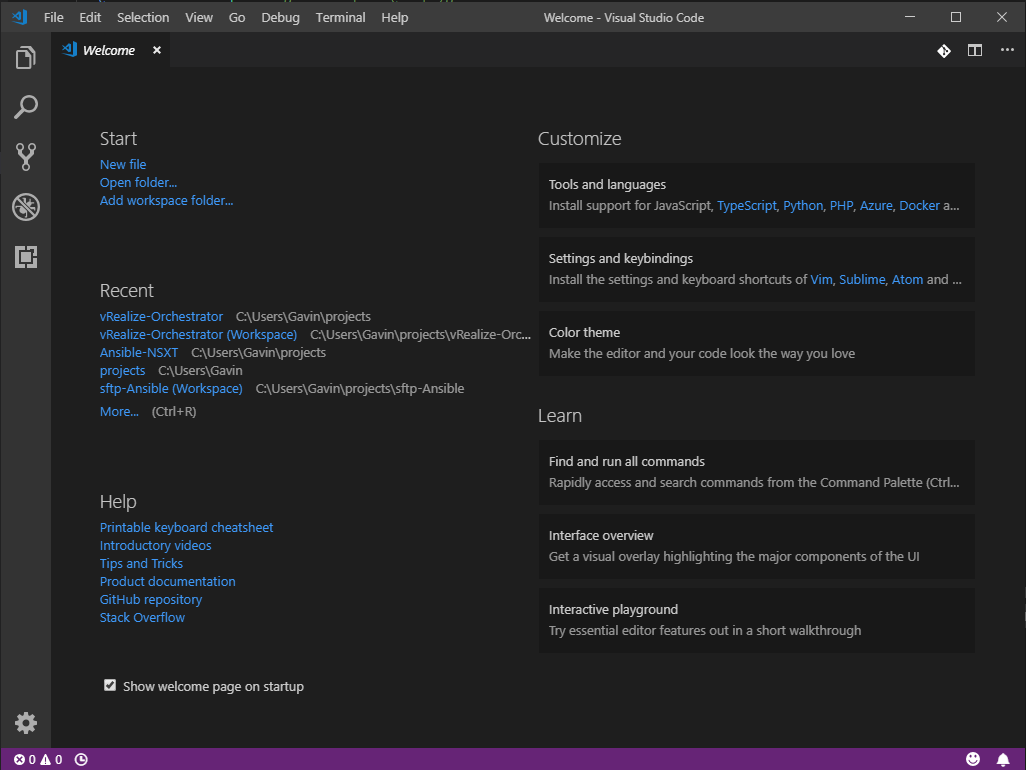Select the Welcome tab
Screen dimensions: 1026x770
(111, 50)
